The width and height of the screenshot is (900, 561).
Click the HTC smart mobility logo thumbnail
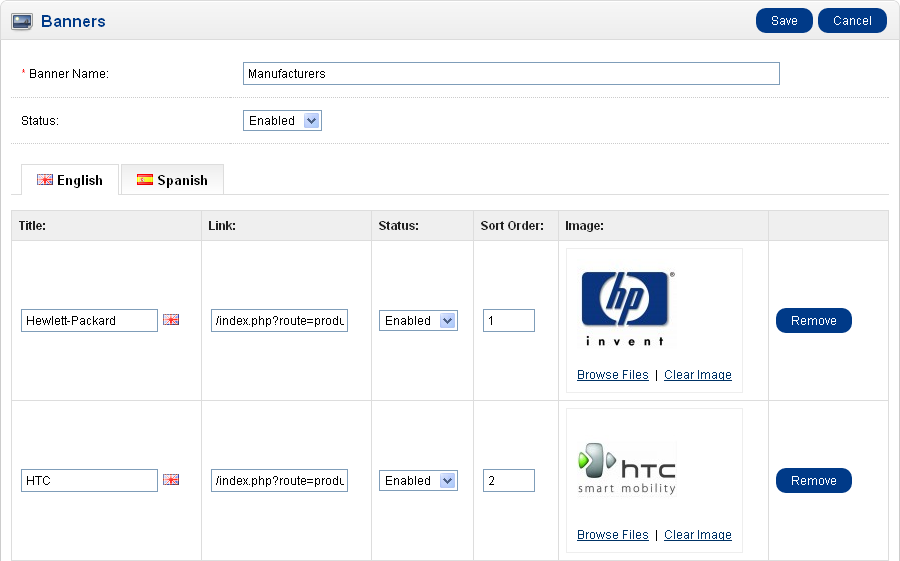pyautogui.click(x=627, y=468)
